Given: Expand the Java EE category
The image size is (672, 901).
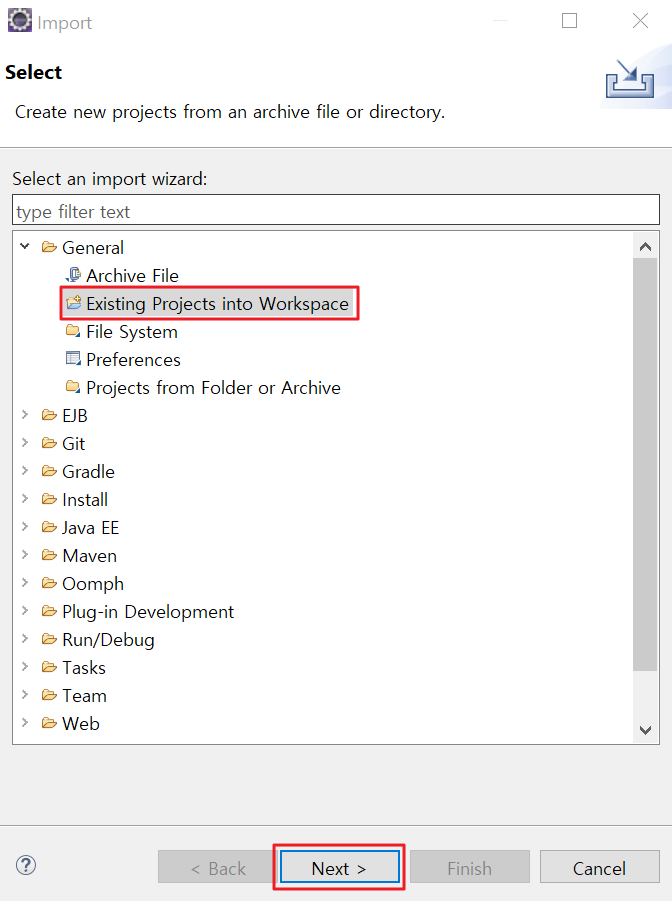Looking at the screenshot, I should pyautogui.click(x=25, y=527).
